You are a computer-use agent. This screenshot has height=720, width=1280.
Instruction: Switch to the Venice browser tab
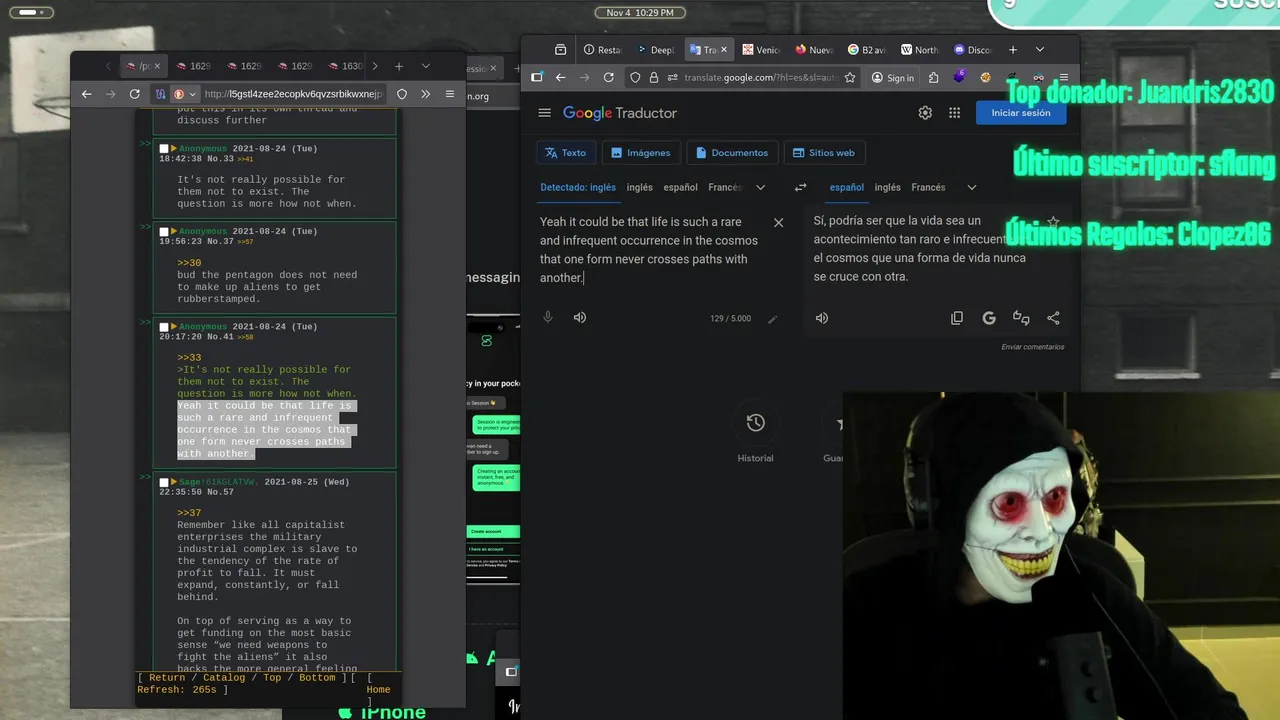pyautogui.click(x=761, y=50)
